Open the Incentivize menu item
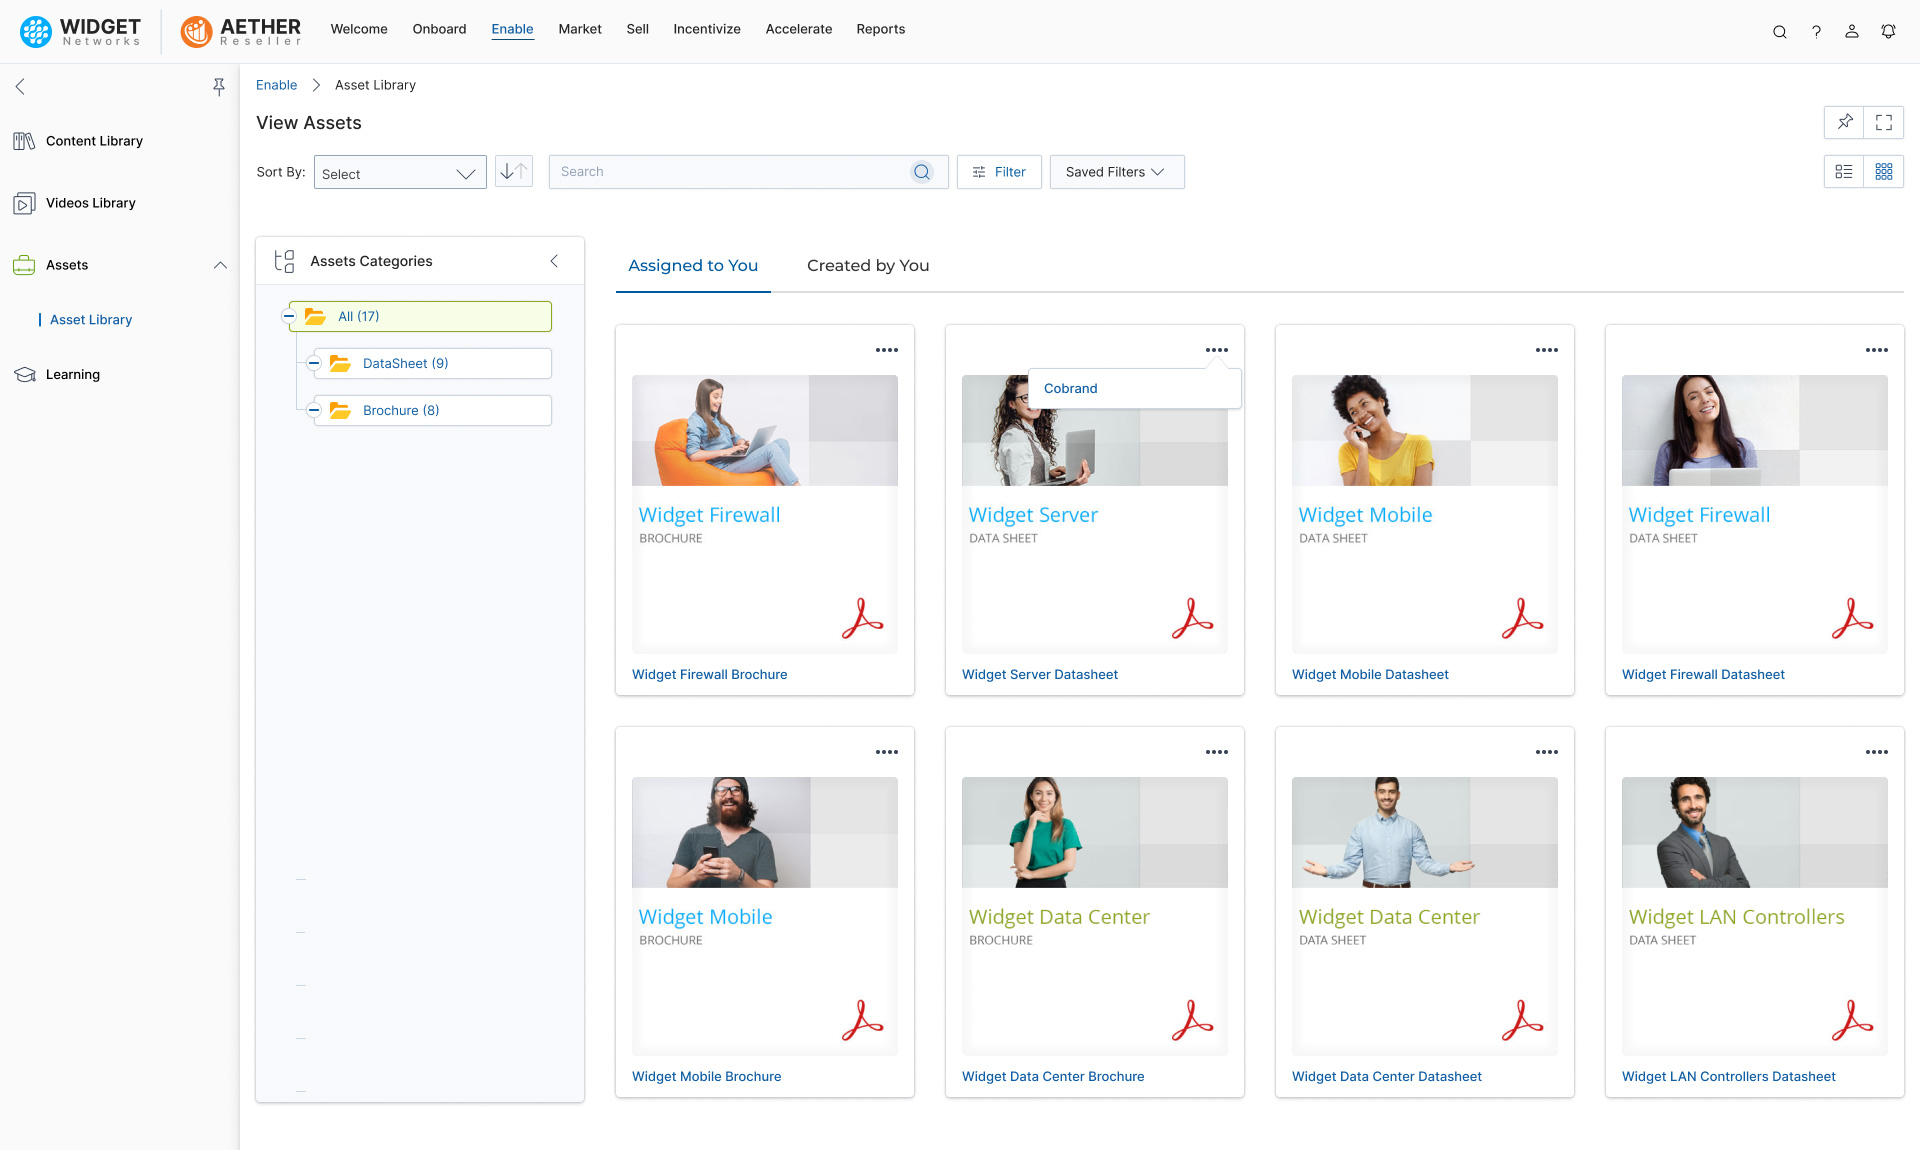Screen dimensions: 1920x1150 pos(707,29)
